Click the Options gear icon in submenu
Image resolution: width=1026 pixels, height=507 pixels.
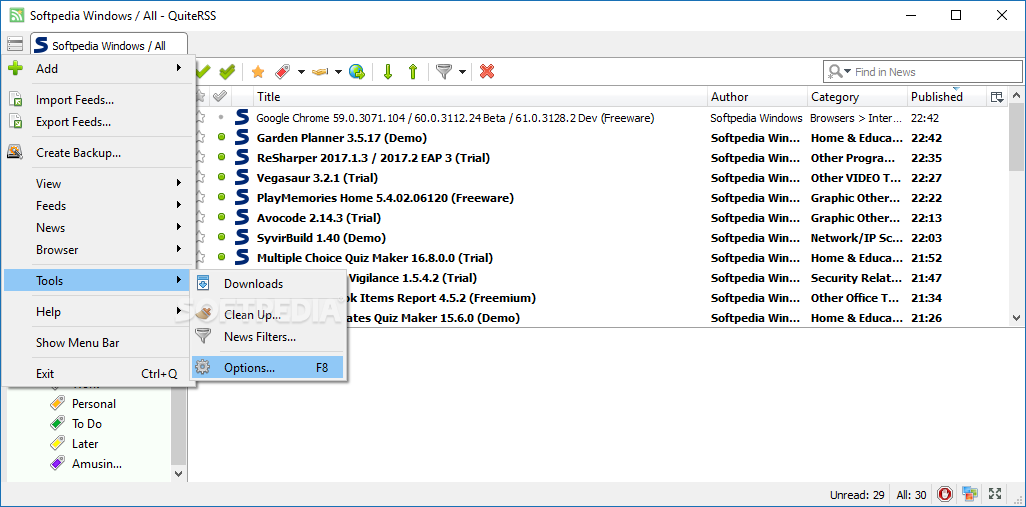click(x=203, y=367)
